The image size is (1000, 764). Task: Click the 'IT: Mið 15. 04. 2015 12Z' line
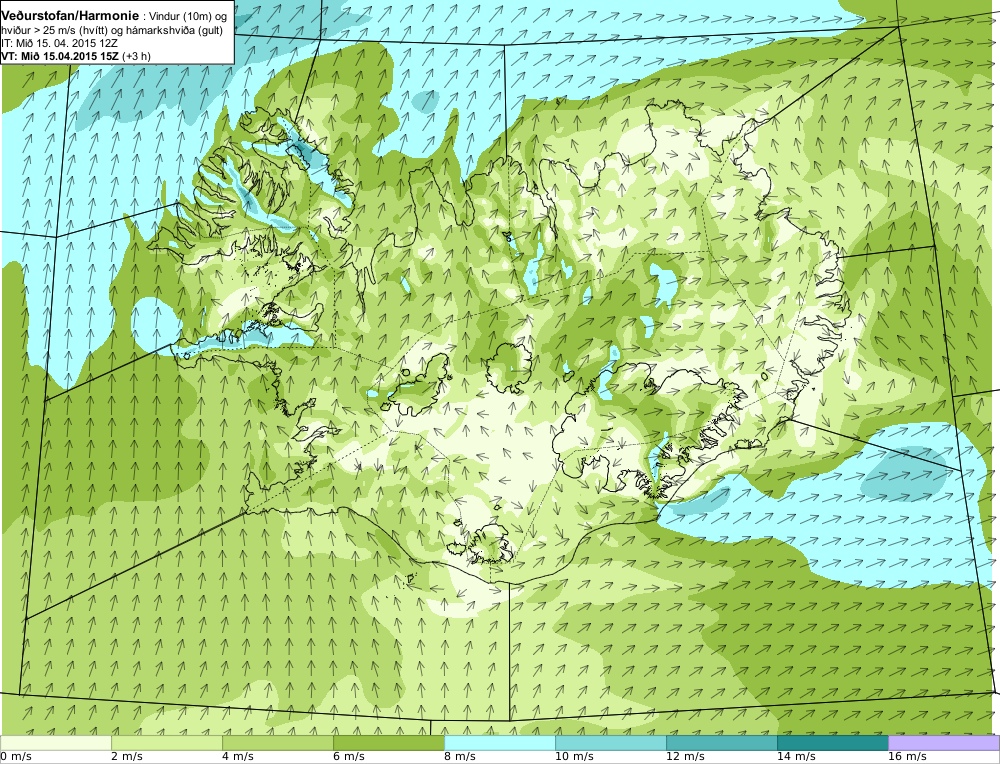59,43
